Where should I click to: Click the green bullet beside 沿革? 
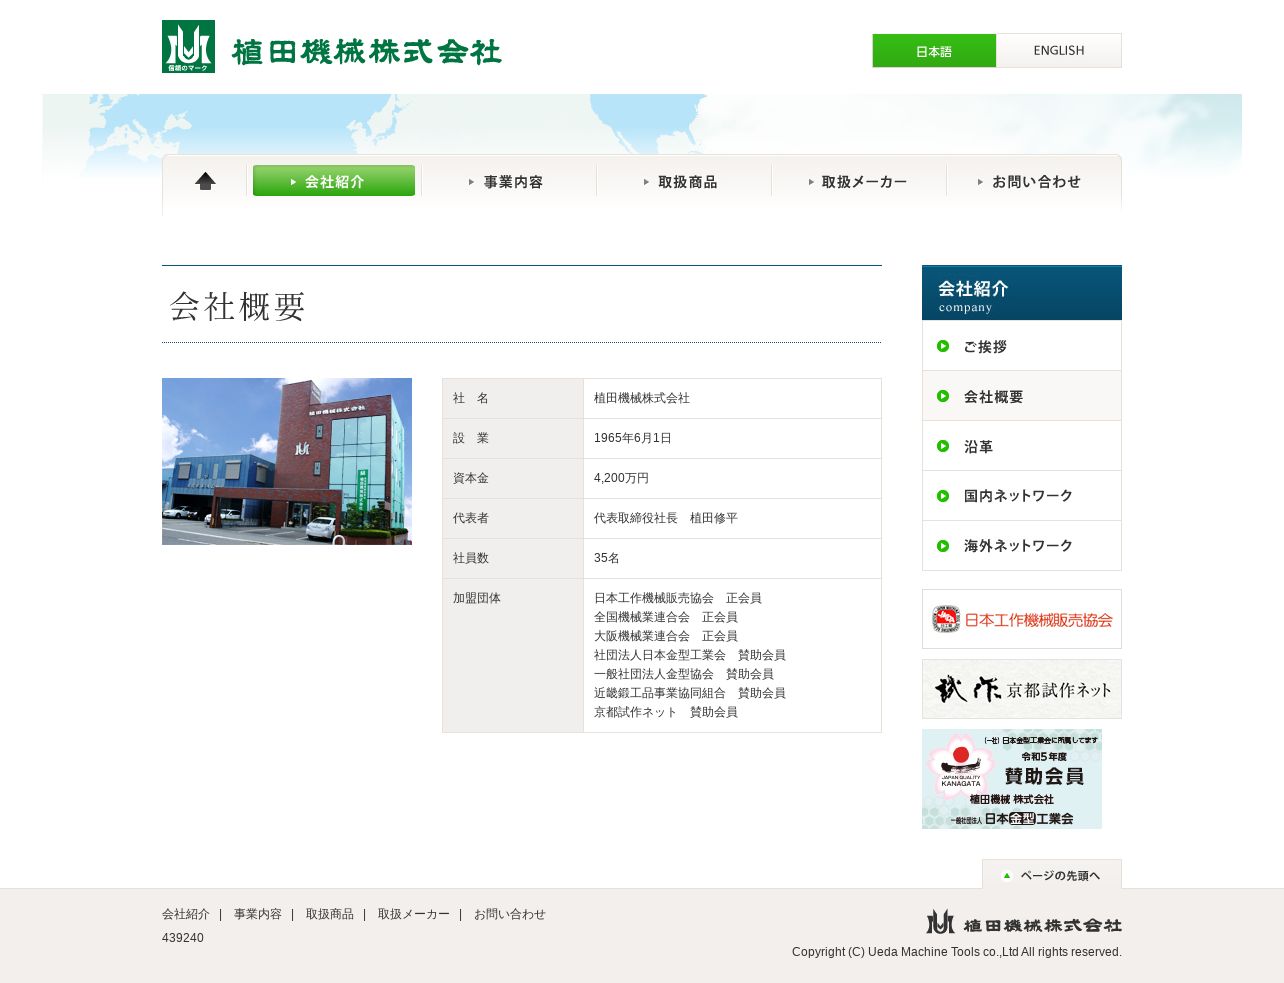coord(943,446)
